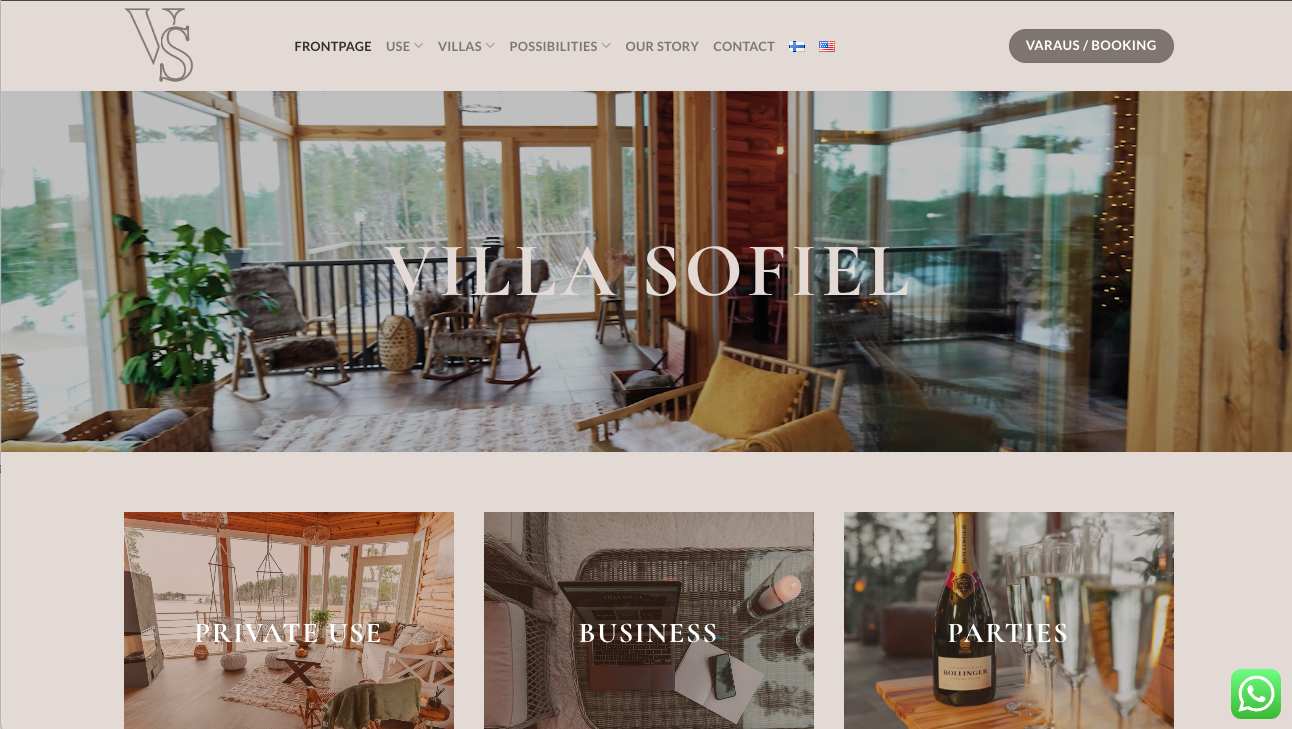Expand the USE dropdown chevron
The width and height of the screenshot is (1292, 729).
(419, 46)
